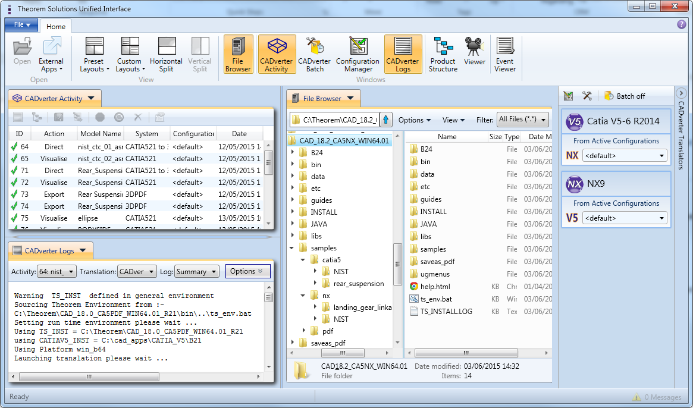Image resolution: width=693 pixels, height=408 pixels.
Task: Click the delete X icon in Activity toolbar
Action: coord(138,117)
